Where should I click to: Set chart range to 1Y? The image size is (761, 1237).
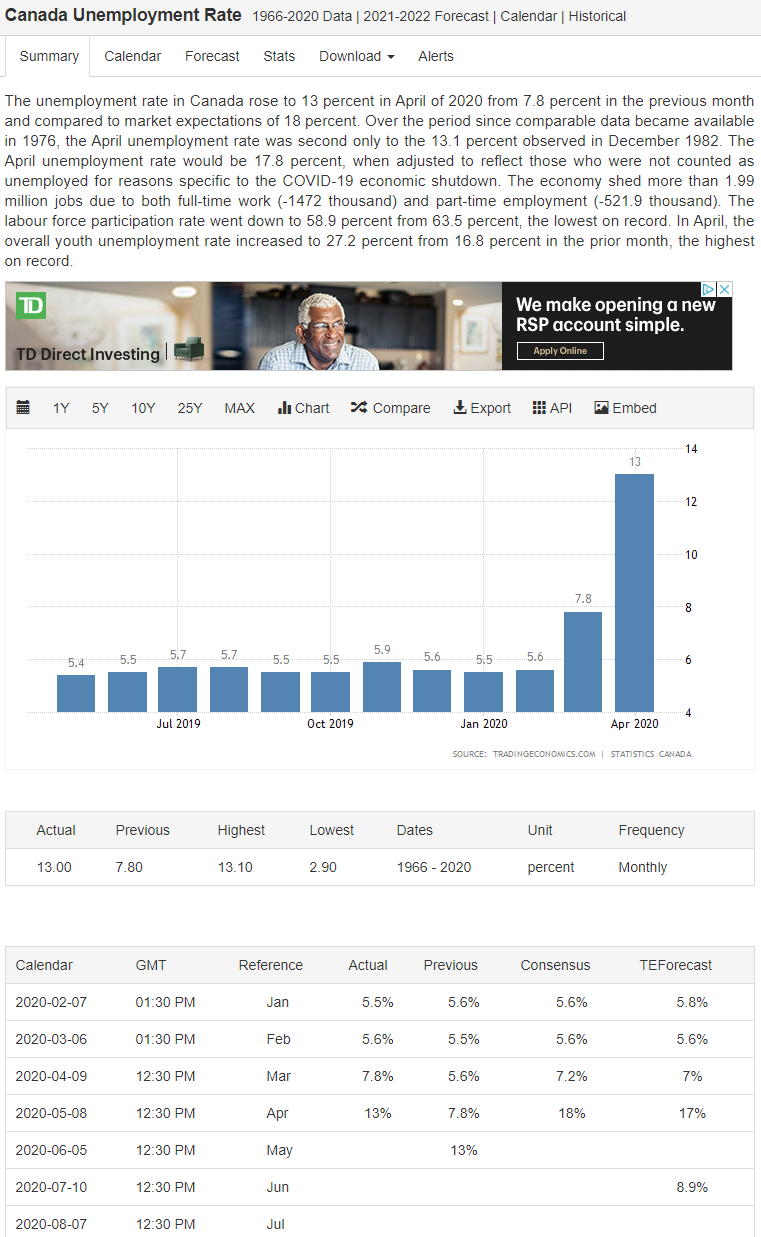point(61,408)
